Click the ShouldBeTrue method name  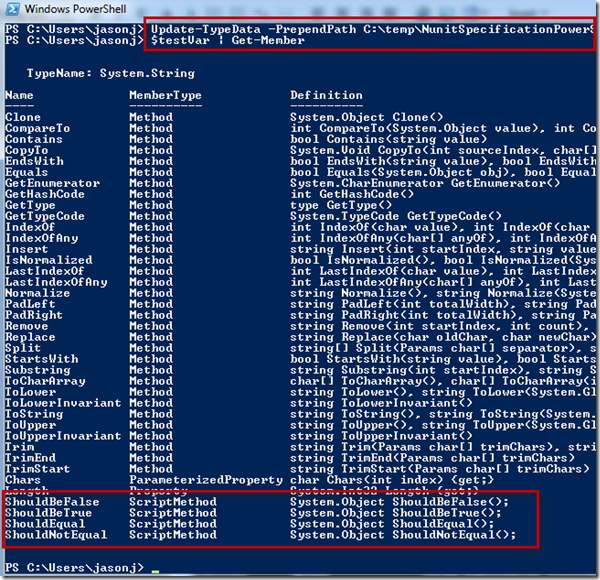(49, 513)
